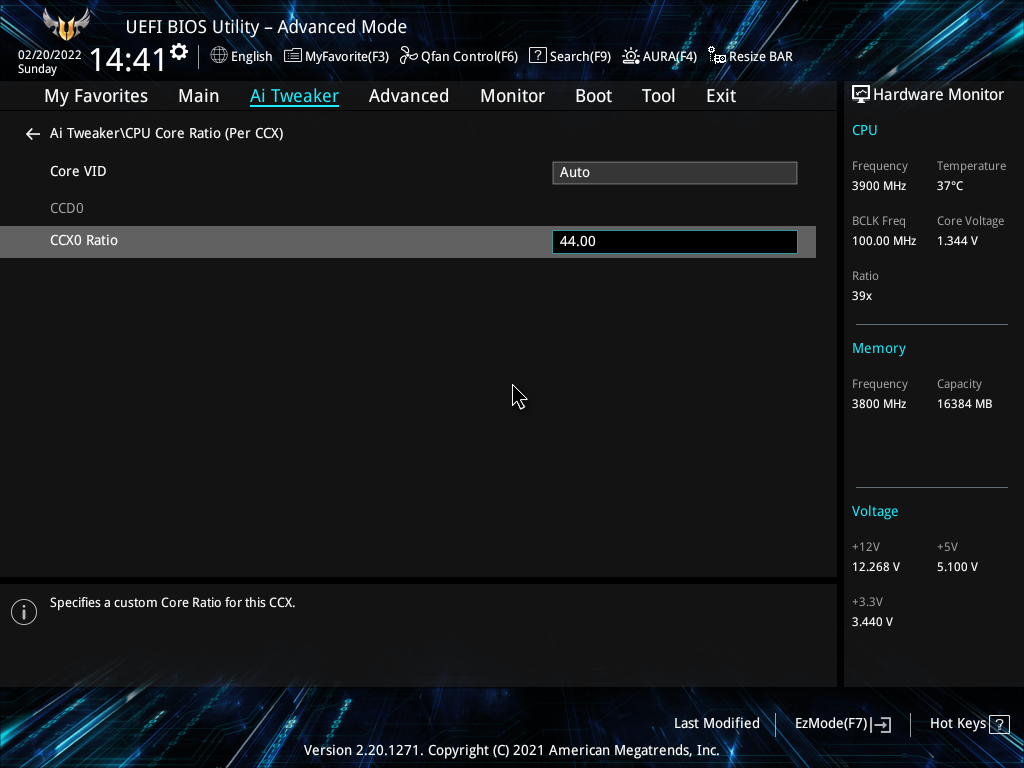Switch to the Monitor tab
This screenshot has width=1024, height=768.
pos(513,96)
